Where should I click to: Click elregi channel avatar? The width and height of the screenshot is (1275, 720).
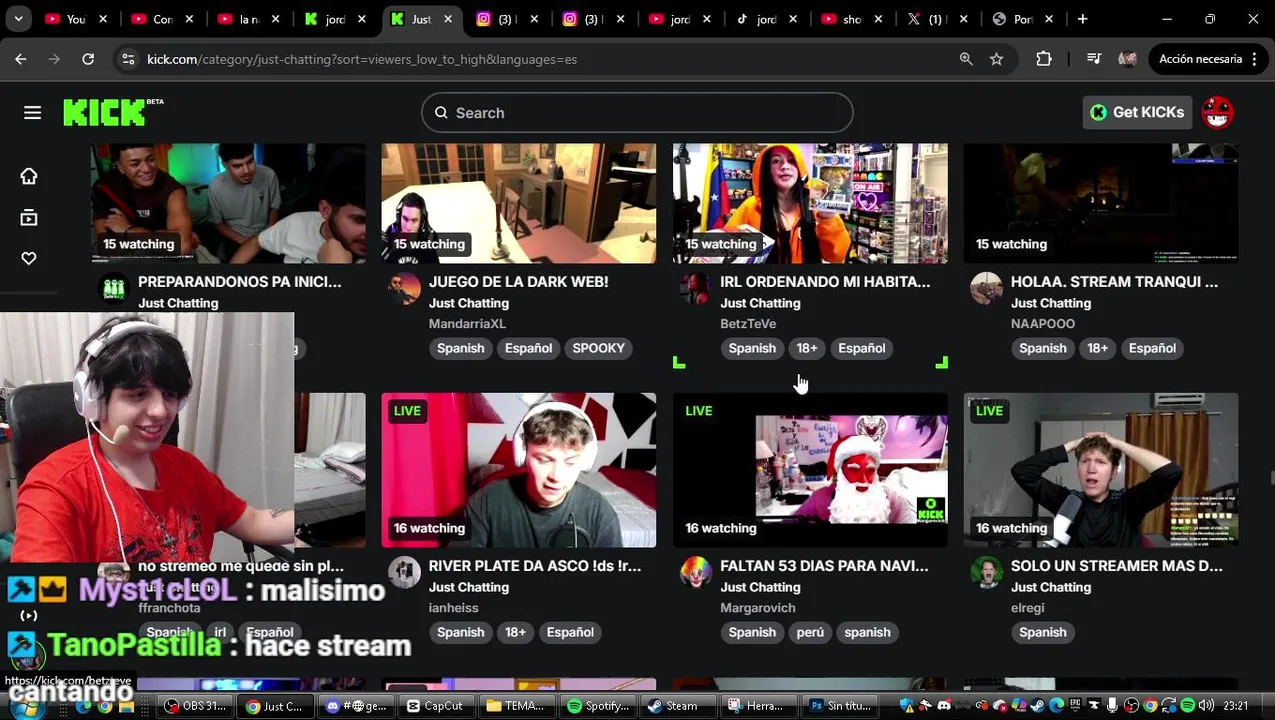tap(986, 573)
